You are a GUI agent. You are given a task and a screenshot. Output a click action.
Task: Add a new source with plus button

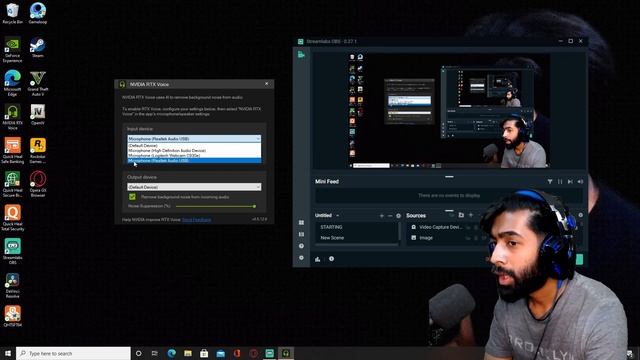point(471,215)
